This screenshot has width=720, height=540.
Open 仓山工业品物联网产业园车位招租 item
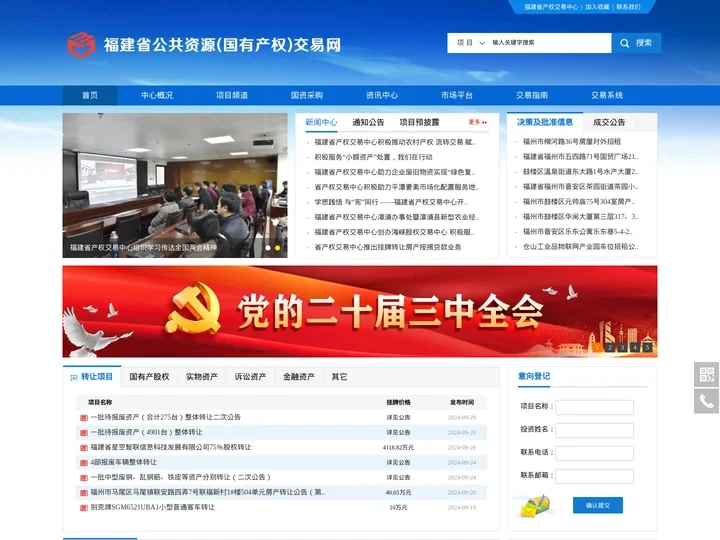580,247
